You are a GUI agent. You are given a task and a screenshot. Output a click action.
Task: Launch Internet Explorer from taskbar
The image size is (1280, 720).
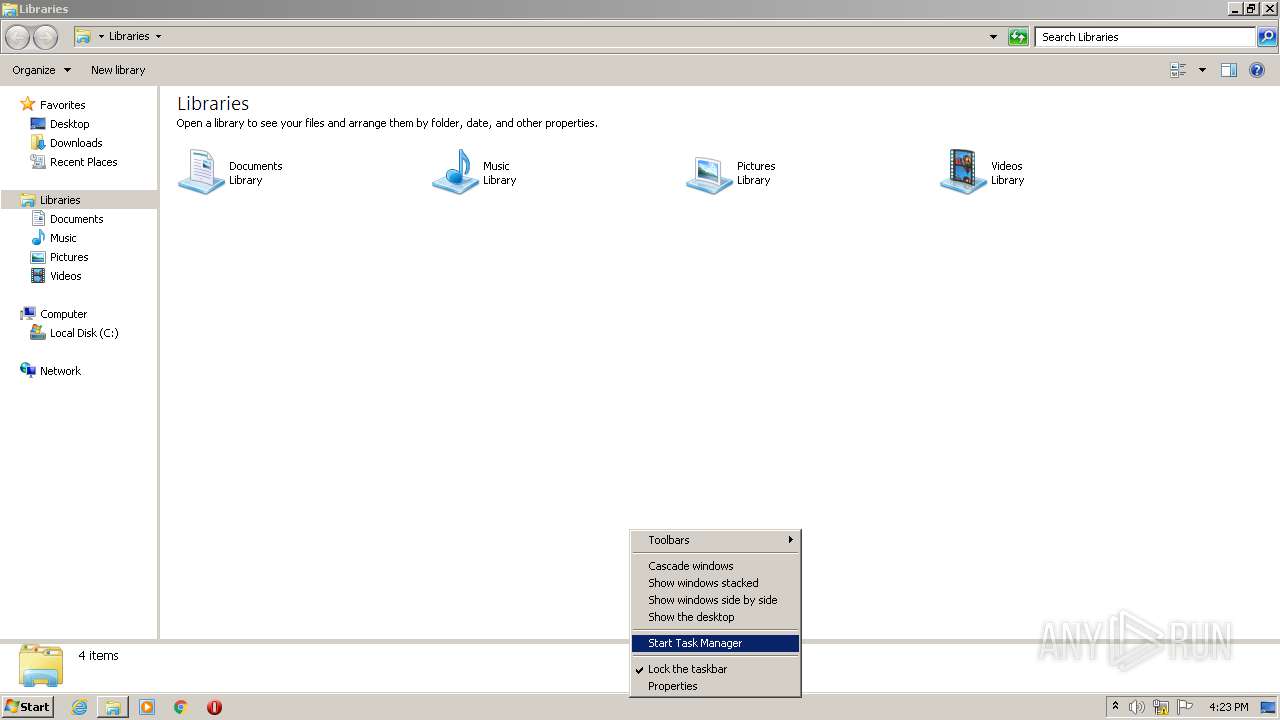[x=79, y=707]
